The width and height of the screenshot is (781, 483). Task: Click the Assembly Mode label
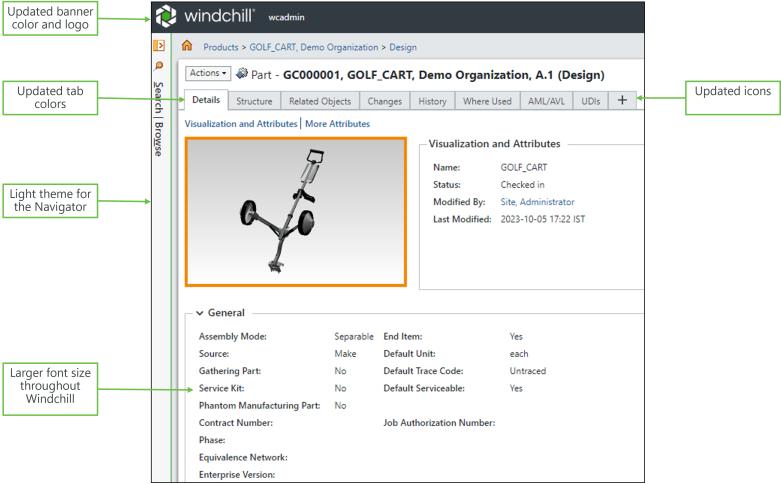[x=233, y=337]
